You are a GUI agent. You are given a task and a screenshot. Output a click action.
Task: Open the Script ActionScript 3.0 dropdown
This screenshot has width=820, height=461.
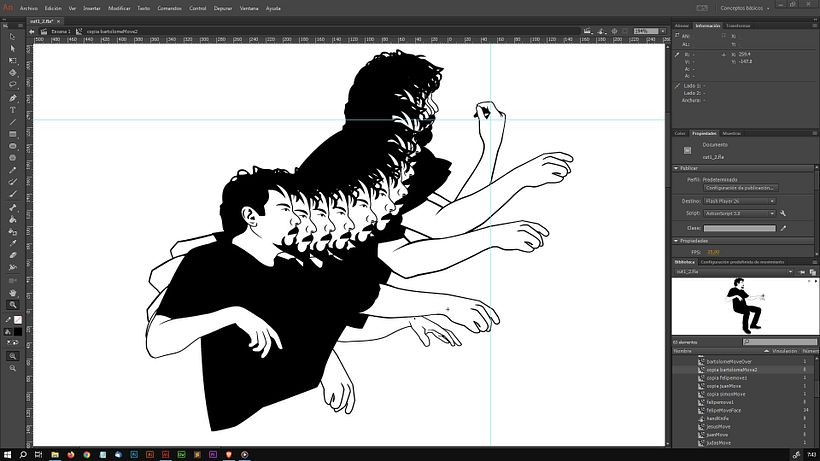pyautogui.click(x=739, y=213)
